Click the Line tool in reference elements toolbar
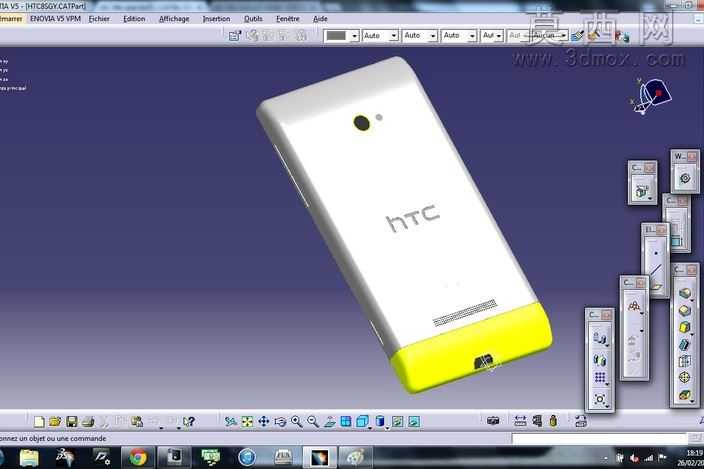Screen dimensions: 704x469 pos(656,270)
